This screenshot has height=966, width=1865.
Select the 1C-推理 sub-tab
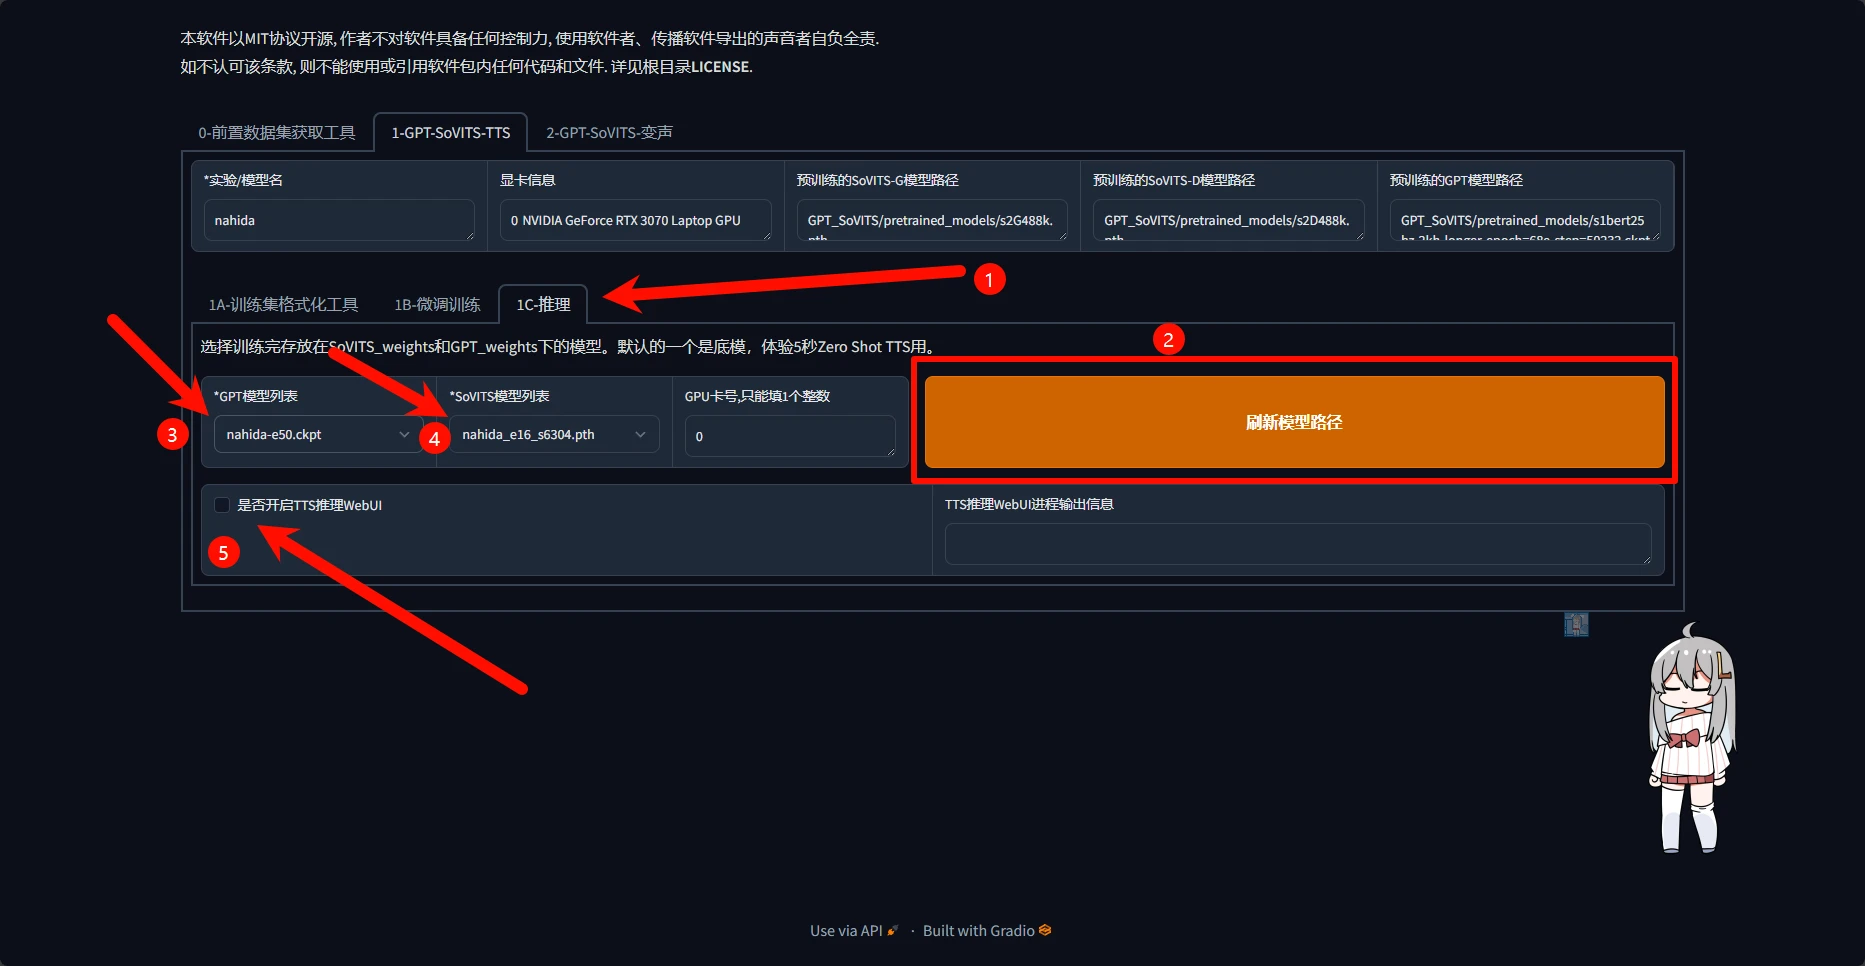(543, 305)
